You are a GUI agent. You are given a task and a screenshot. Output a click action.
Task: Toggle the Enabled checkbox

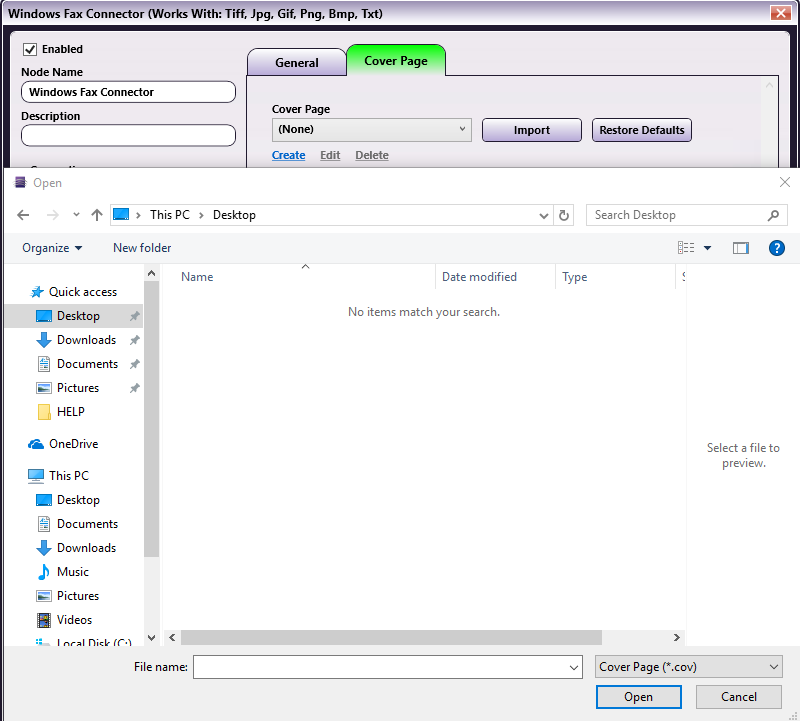point(30,49)
